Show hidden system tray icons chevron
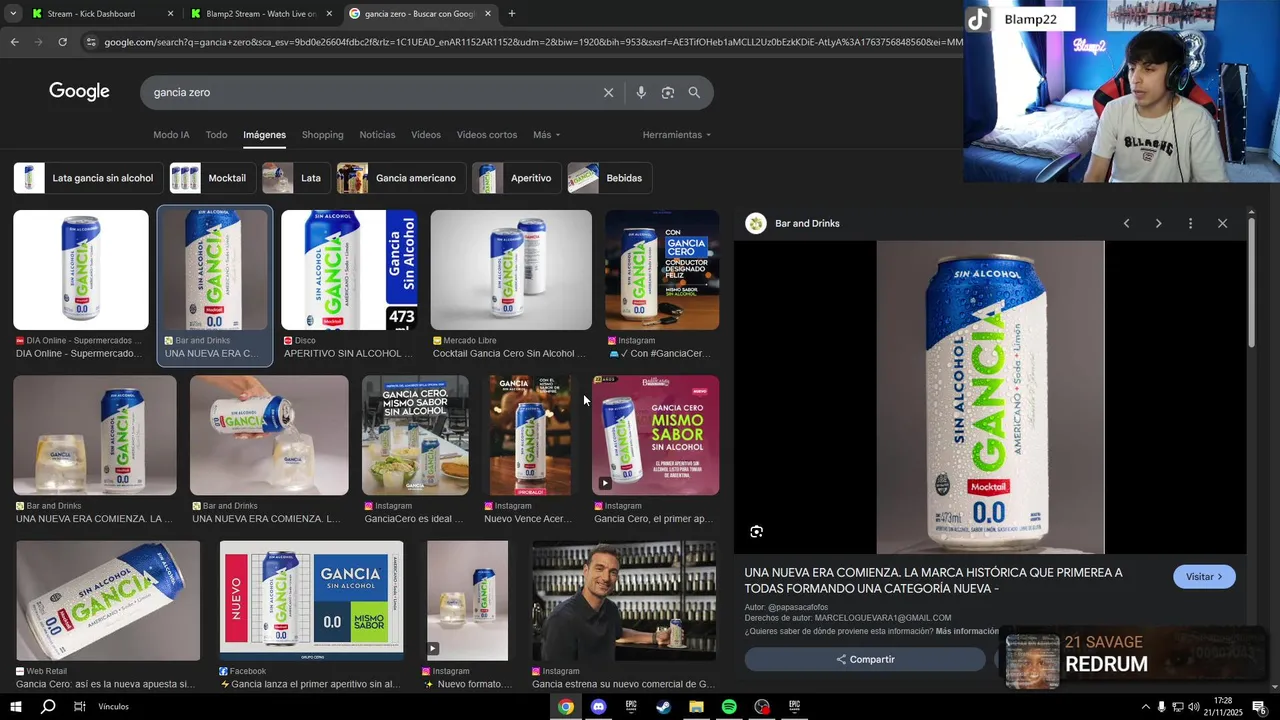1280x720 pixels. (x=1145, y=707)
